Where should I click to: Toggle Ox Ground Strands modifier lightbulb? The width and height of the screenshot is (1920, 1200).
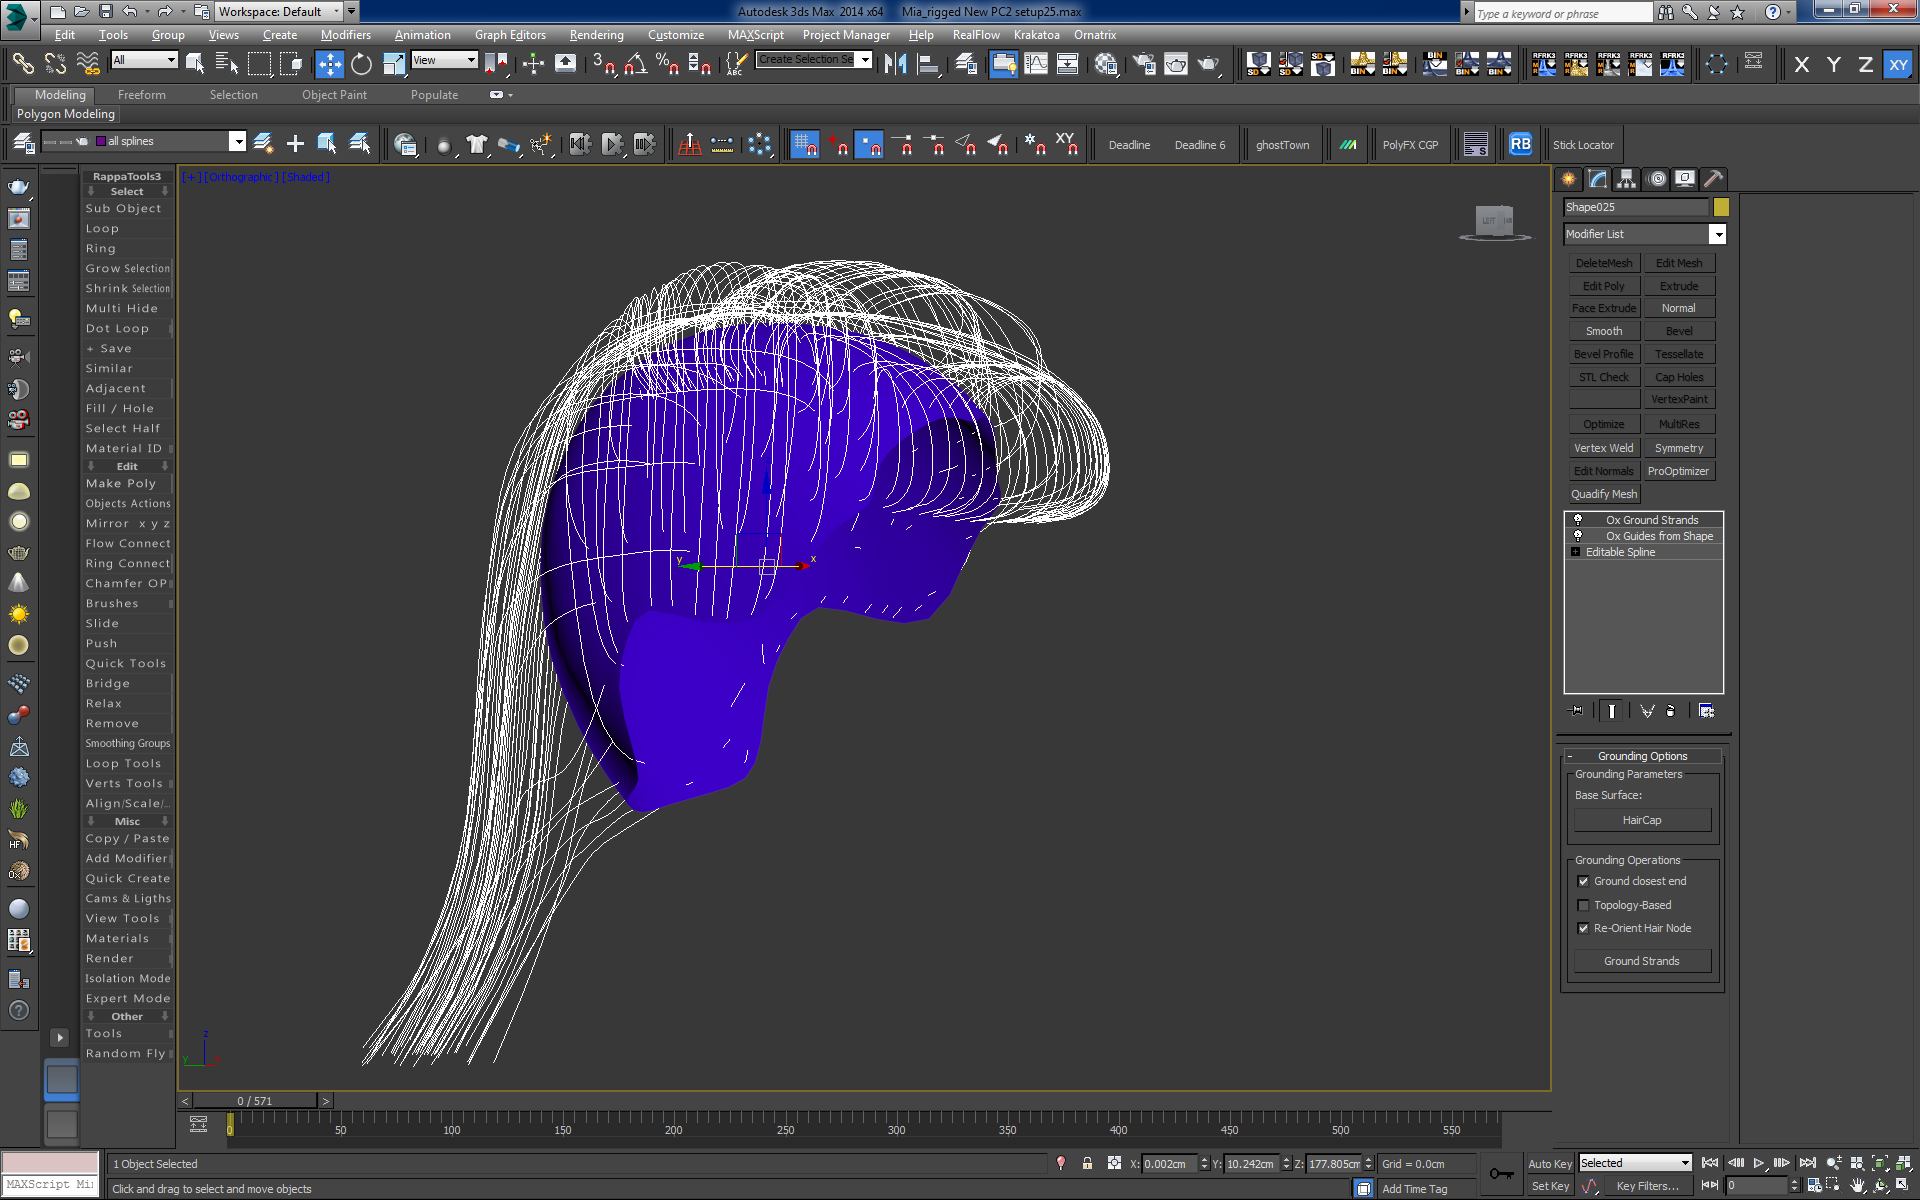tap(1578, 520)
